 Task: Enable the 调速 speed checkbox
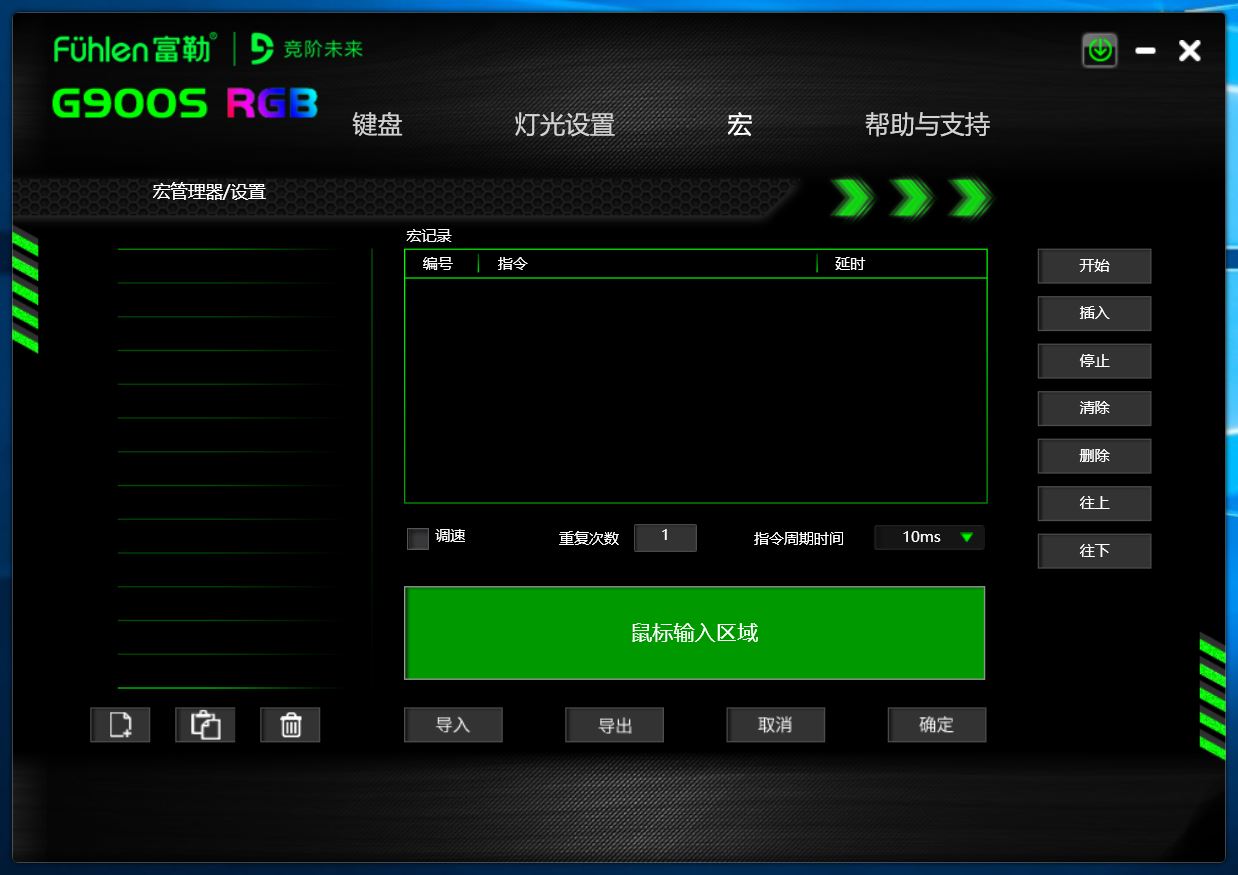417,537
